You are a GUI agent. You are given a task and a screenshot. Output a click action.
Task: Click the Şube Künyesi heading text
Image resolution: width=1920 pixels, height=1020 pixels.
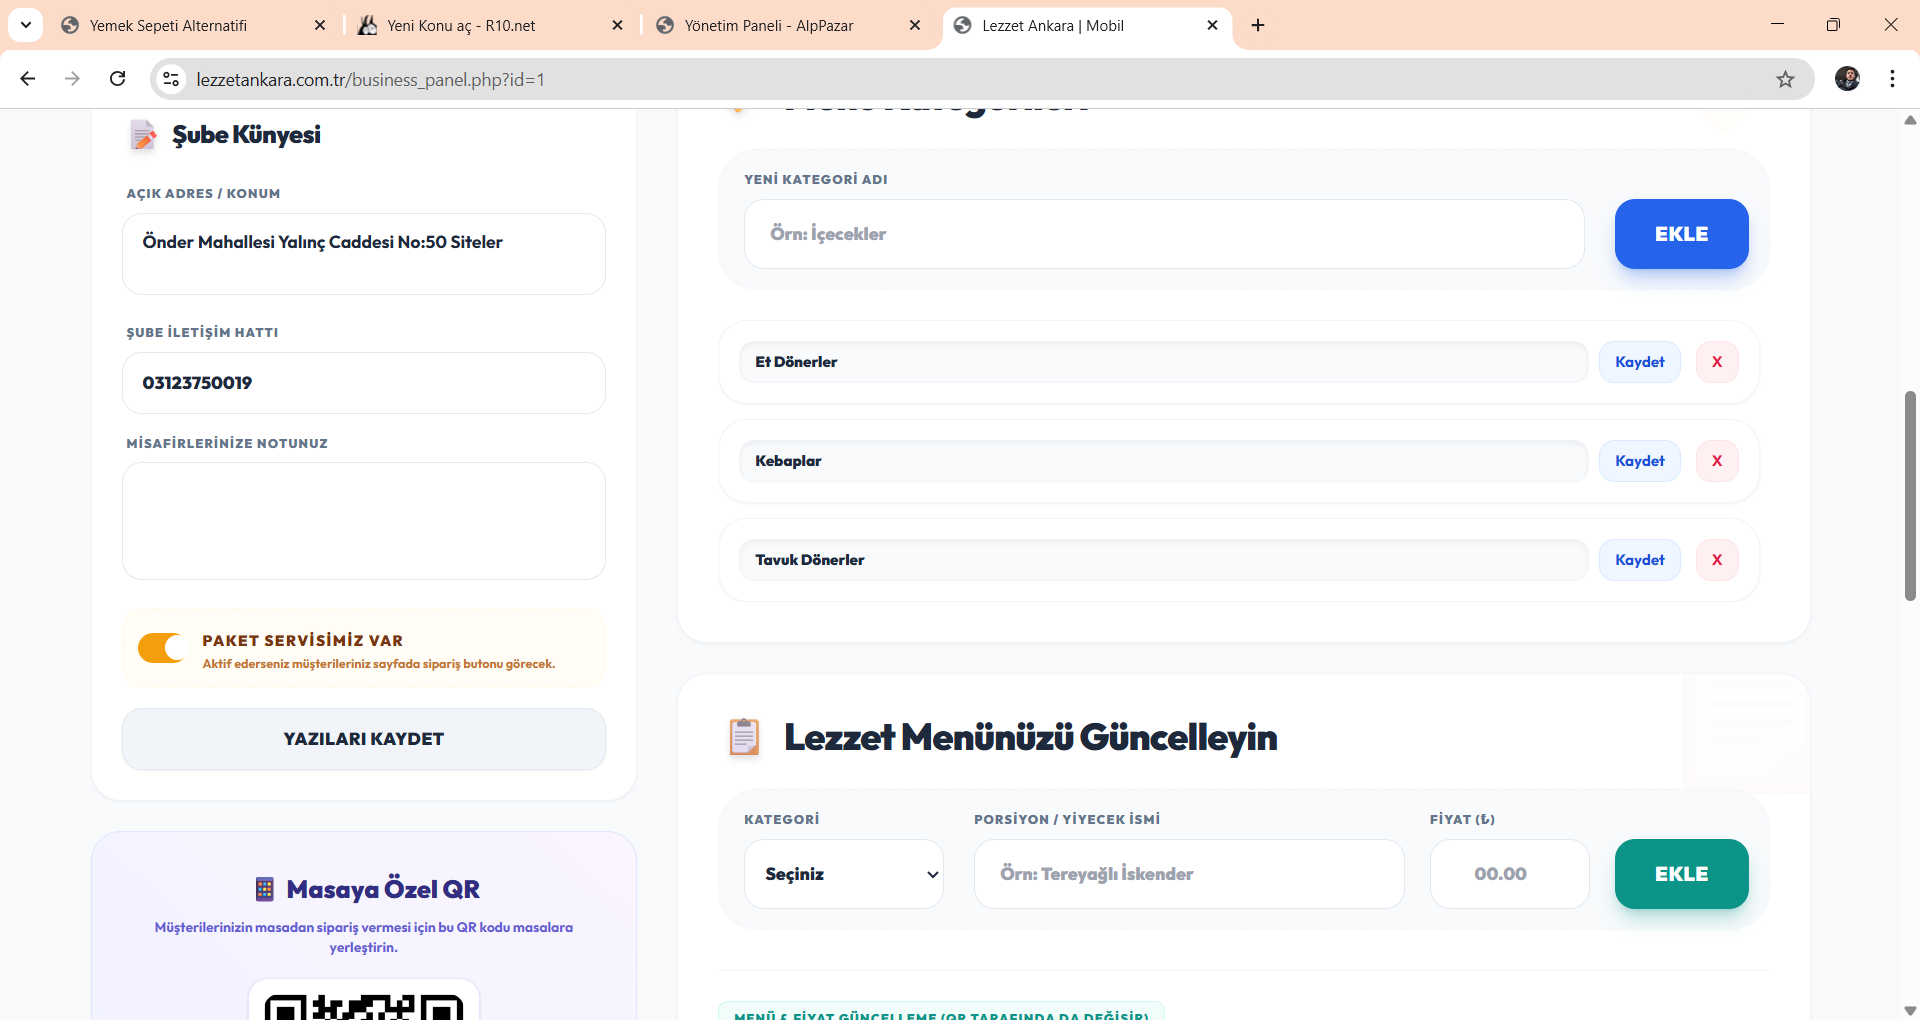point(246,135)
